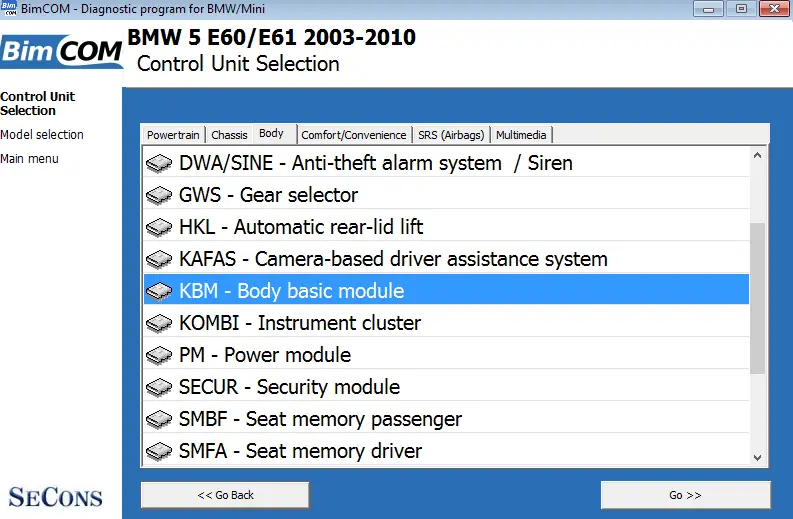Click the icon beside KOMBI Instrument cluster
This screenshot has height=519, width=793.
[159, 323]
